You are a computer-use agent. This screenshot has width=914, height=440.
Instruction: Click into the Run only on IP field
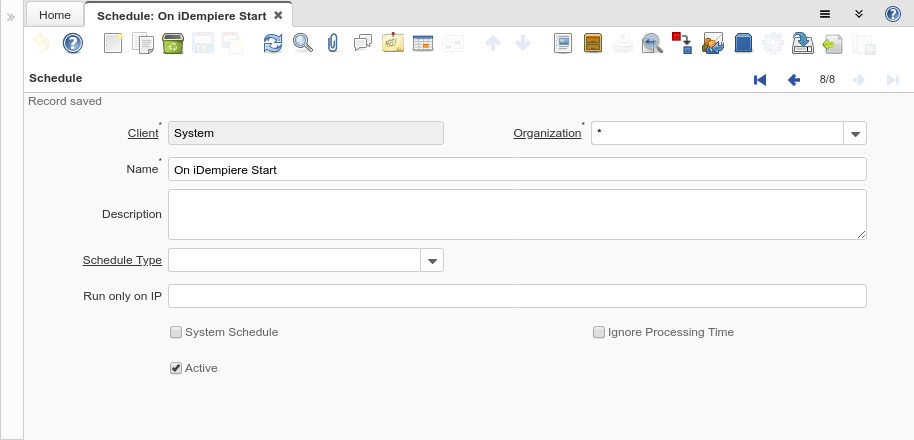517,296
